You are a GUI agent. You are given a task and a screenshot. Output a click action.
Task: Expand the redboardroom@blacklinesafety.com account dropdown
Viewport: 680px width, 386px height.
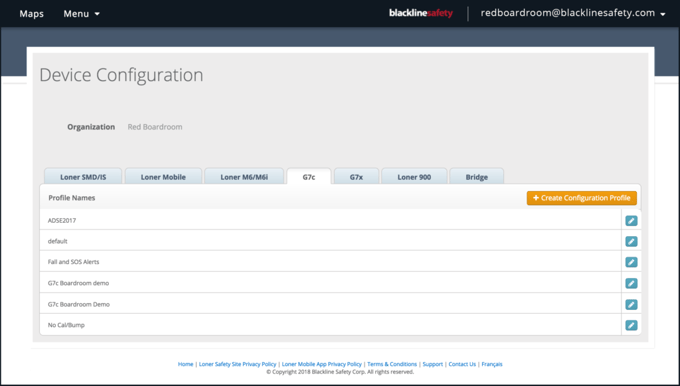(572, 13)
